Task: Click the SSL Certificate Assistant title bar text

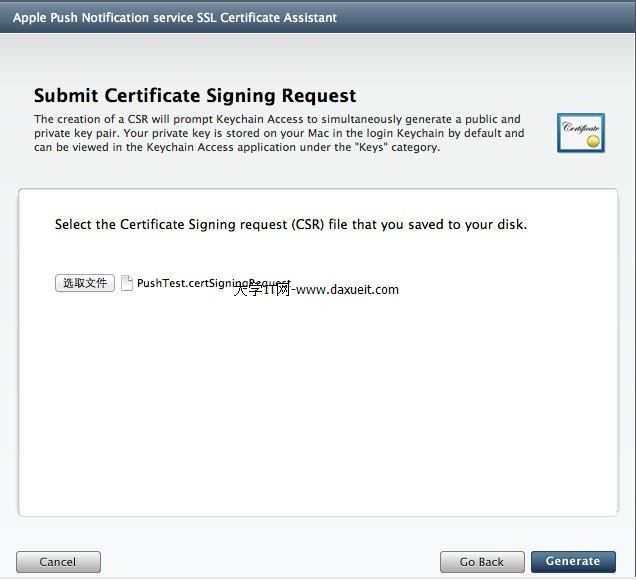Action: (x=174, y=18)
